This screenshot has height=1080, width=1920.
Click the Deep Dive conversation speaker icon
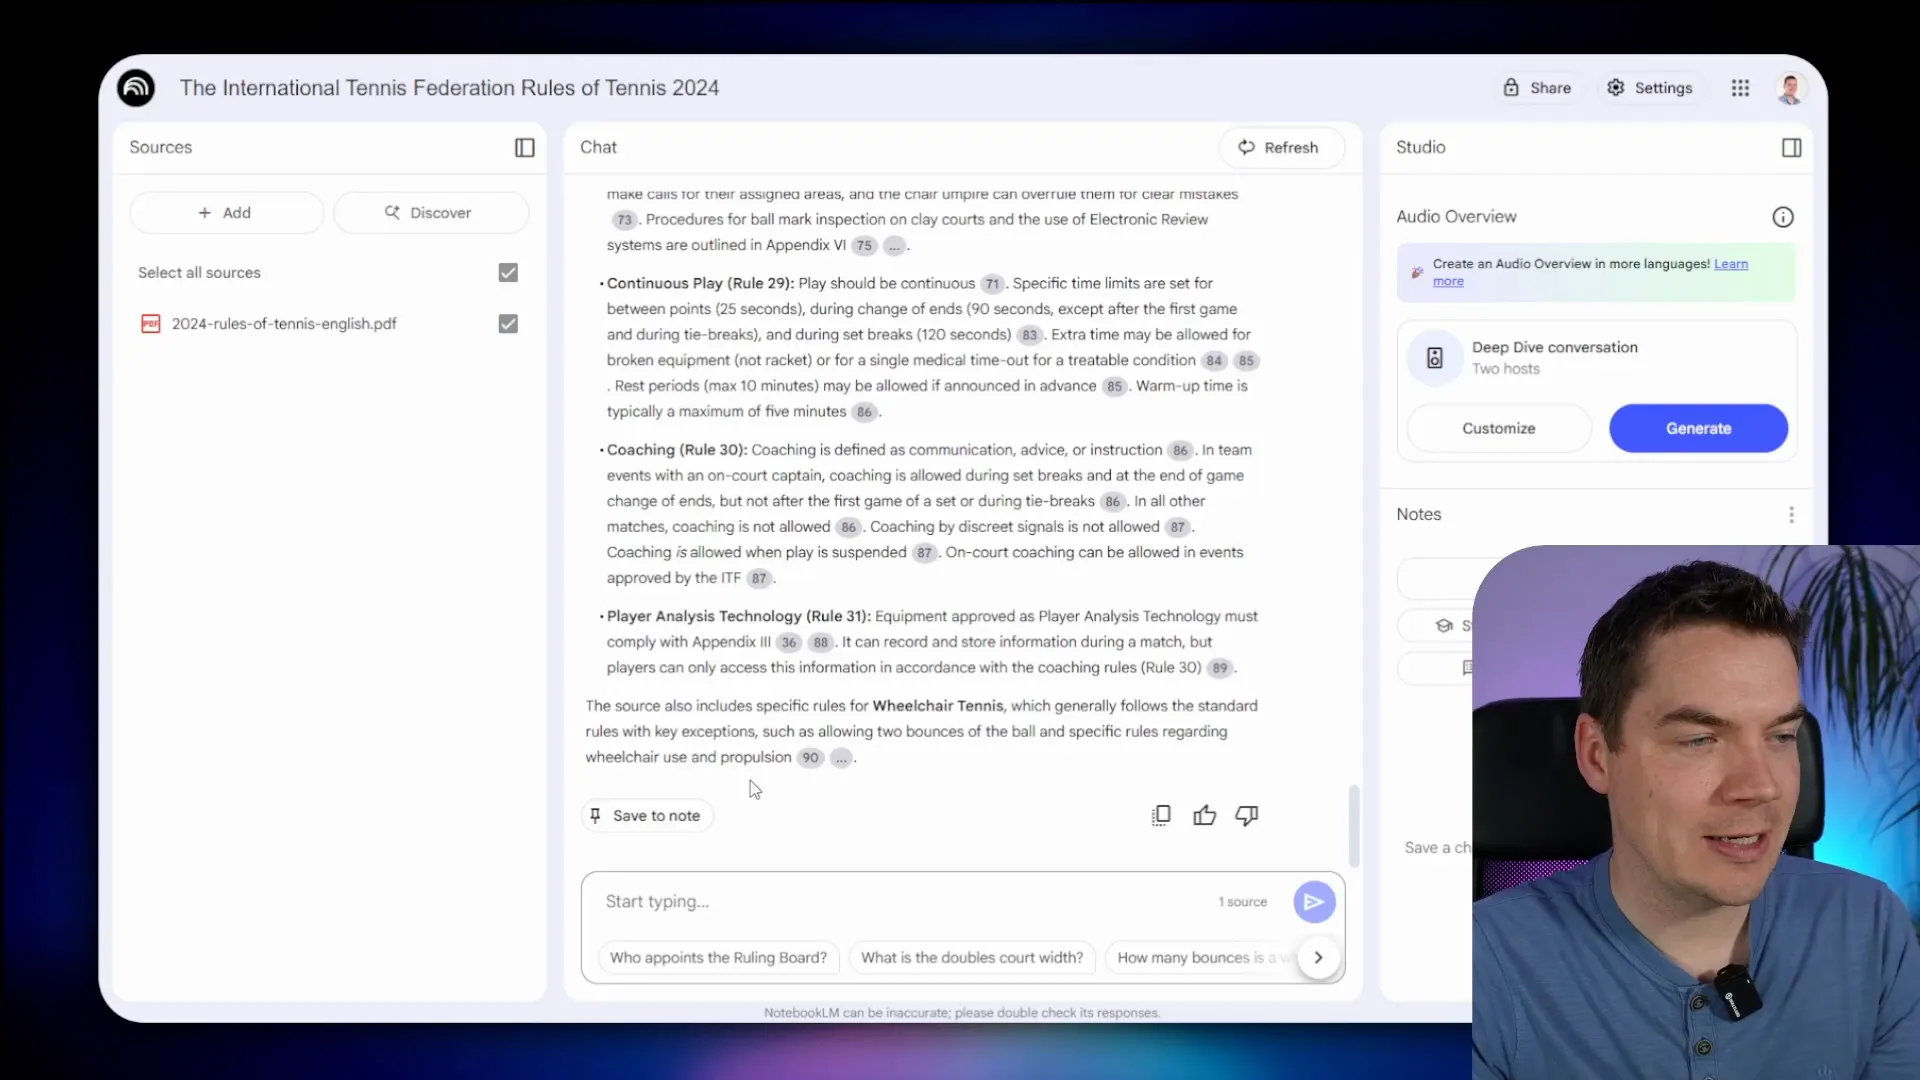pos(1435,358)
